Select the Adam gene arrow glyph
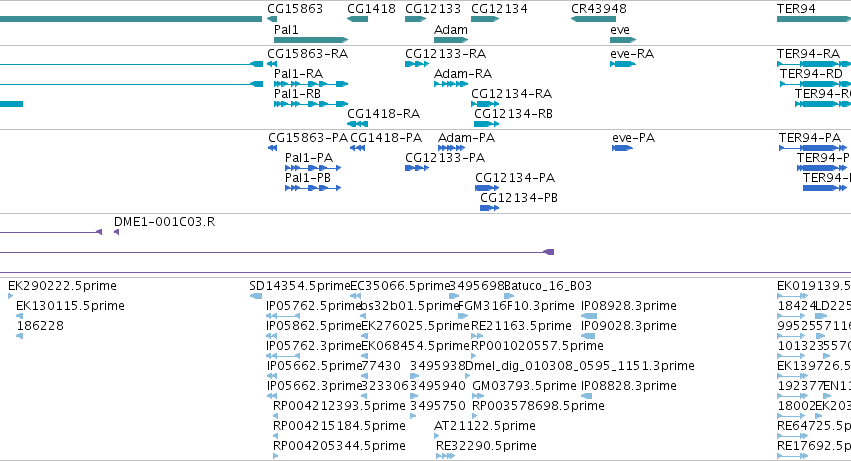851x461 pixels. coord(450,40)
